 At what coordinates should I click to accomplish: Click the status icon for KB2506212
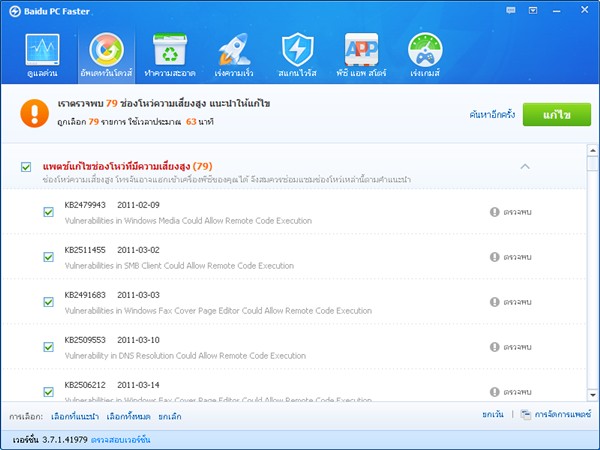coord(495,392)
